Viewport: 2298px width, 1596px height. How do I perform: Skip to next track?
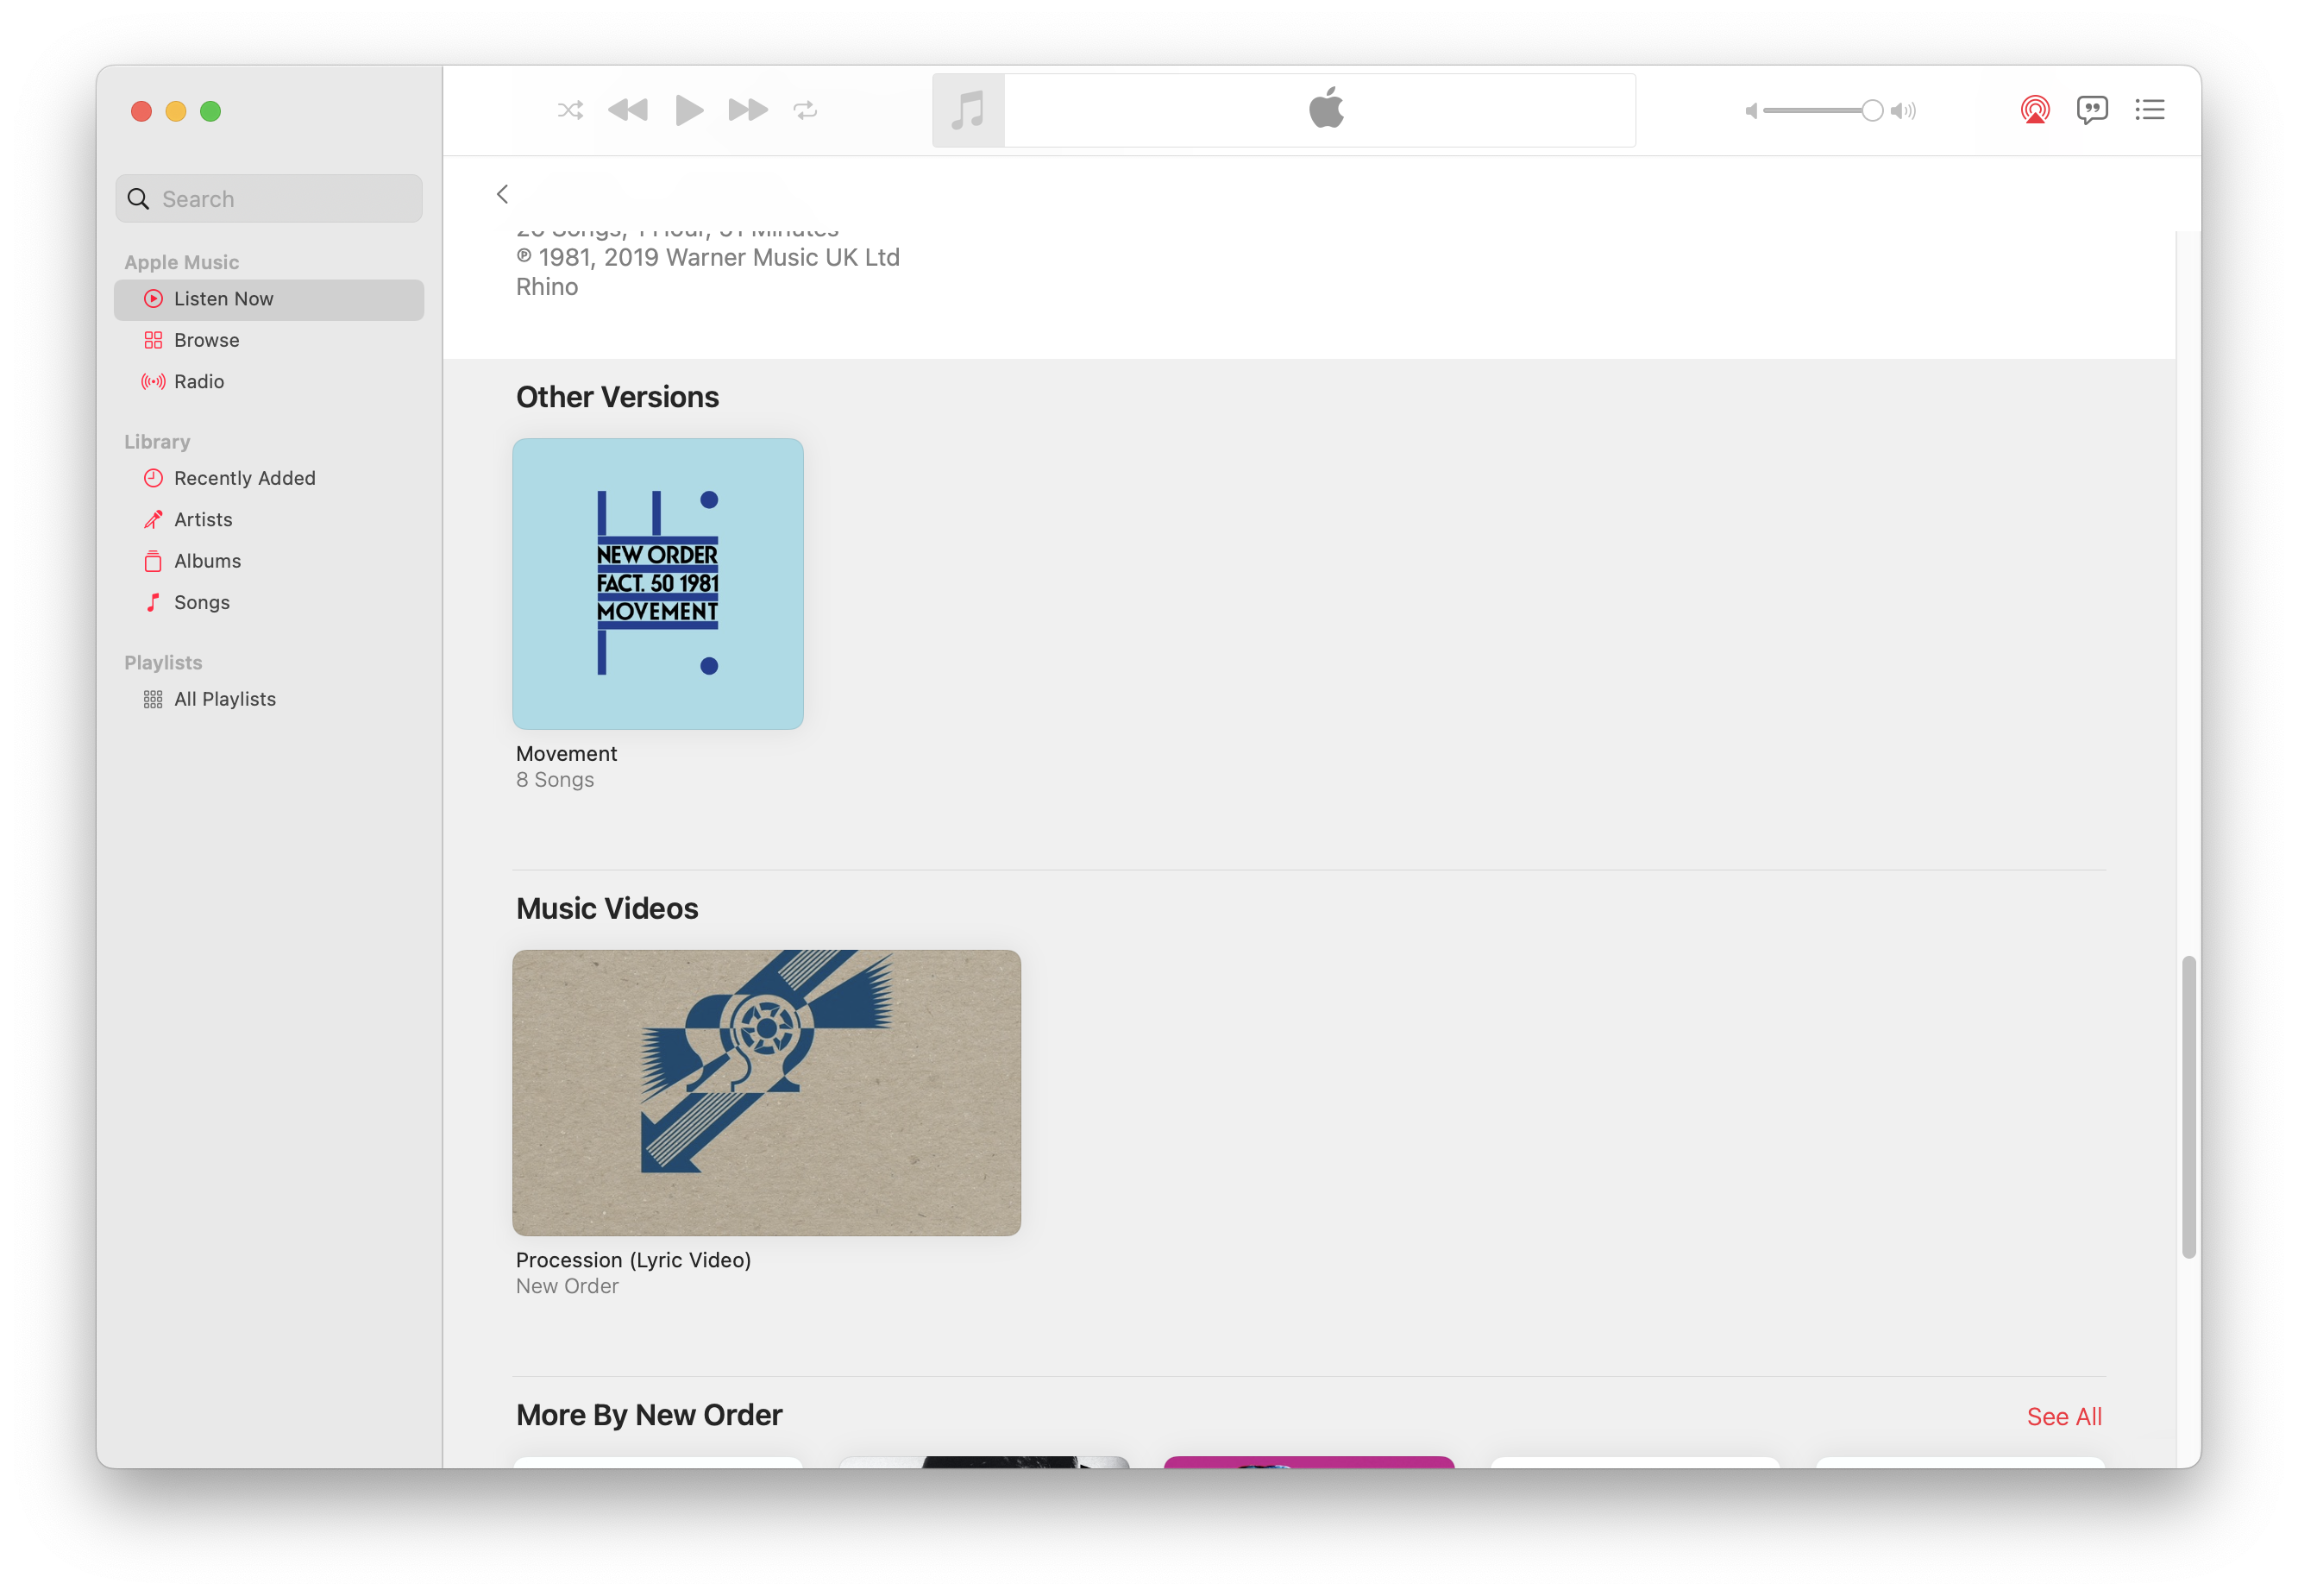click(748, 110)
